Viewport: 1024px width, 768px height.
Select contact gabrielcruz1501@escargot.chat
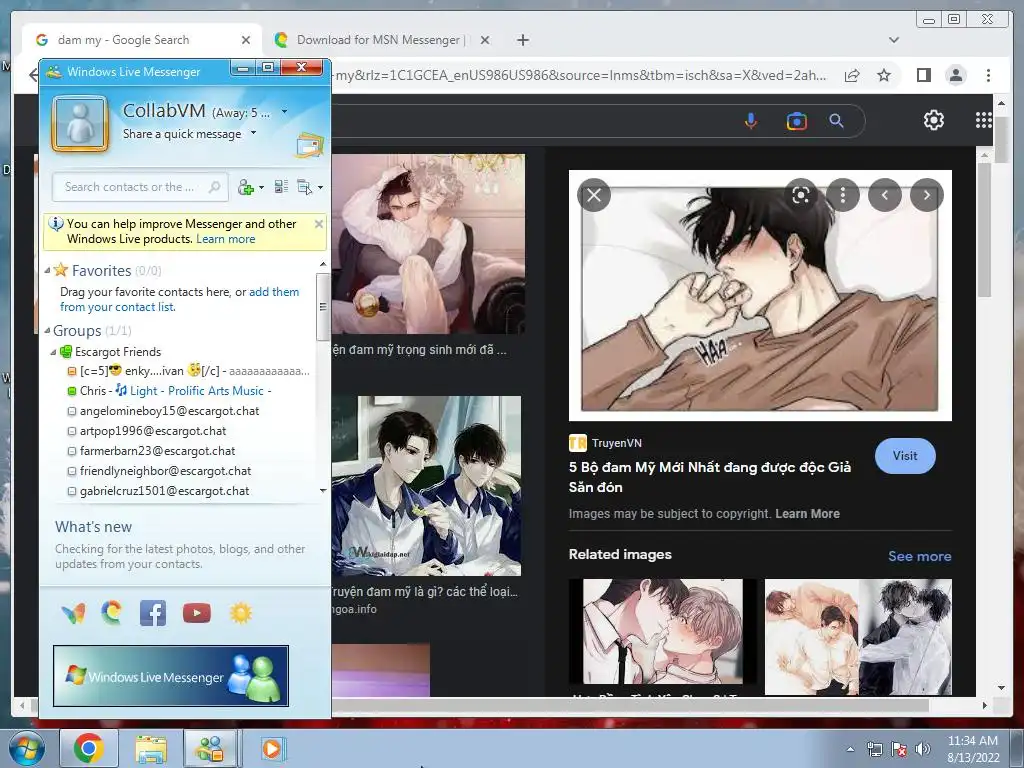click(x=165, y=491)
